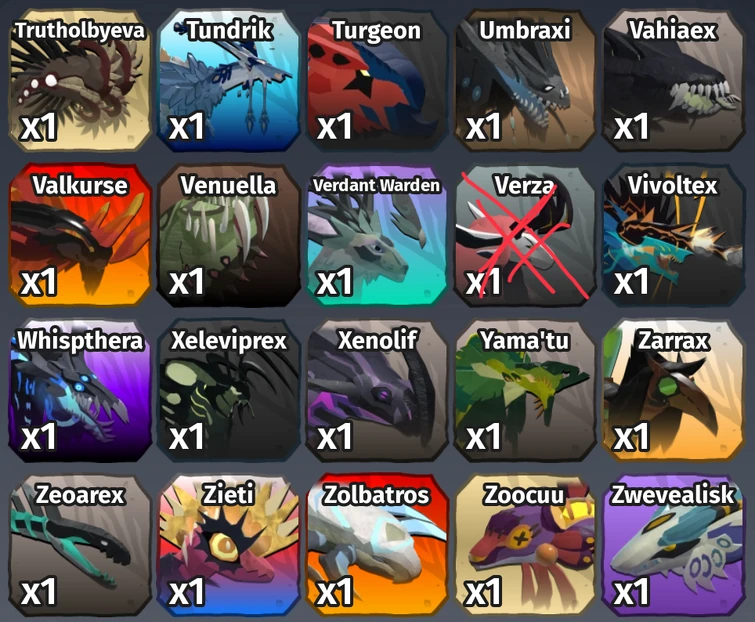Choose the Vivoltex creature card
The height and width of the screenshot is (622, 755).
[673, 235]
